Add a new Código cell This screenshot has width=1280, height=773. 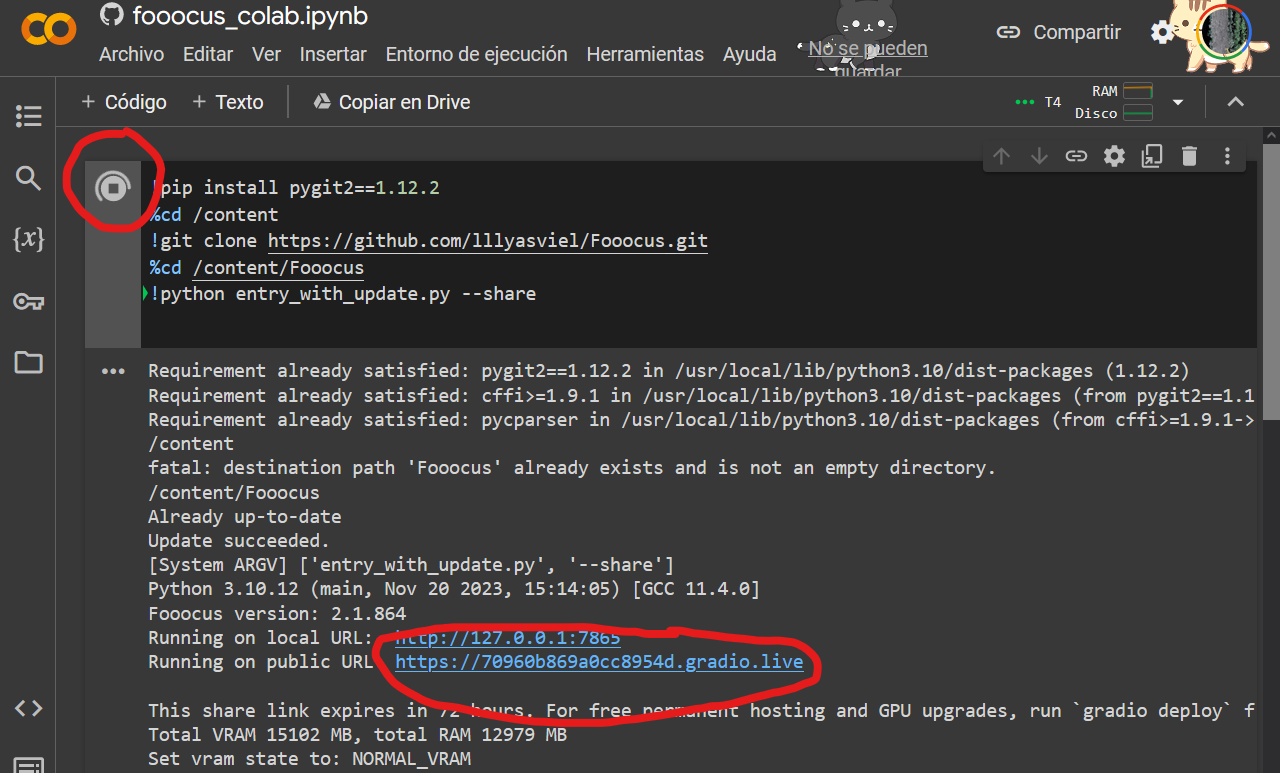click(123, 102)
